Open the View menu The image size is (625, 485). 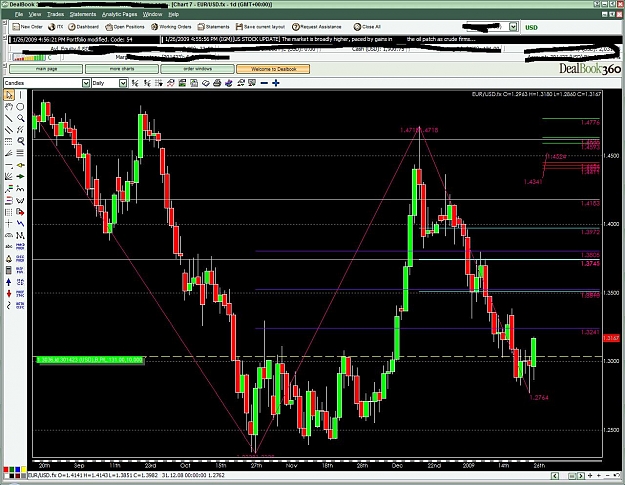pyautogui.click(x=35, y=14)
